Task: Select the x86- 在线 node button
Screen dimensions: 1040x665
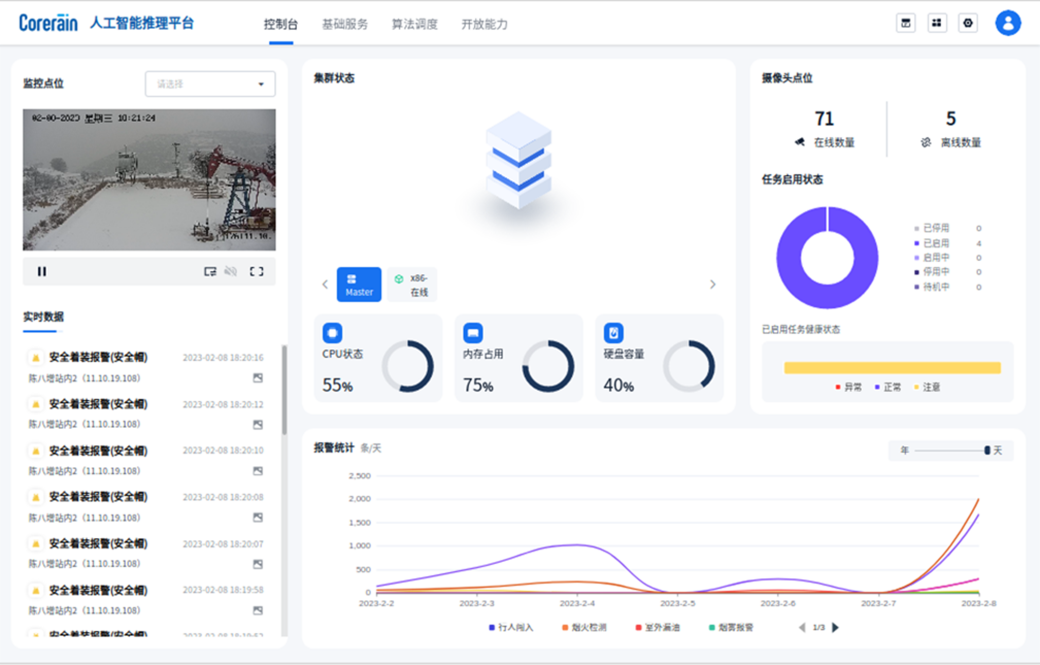Action: point(413,284)
